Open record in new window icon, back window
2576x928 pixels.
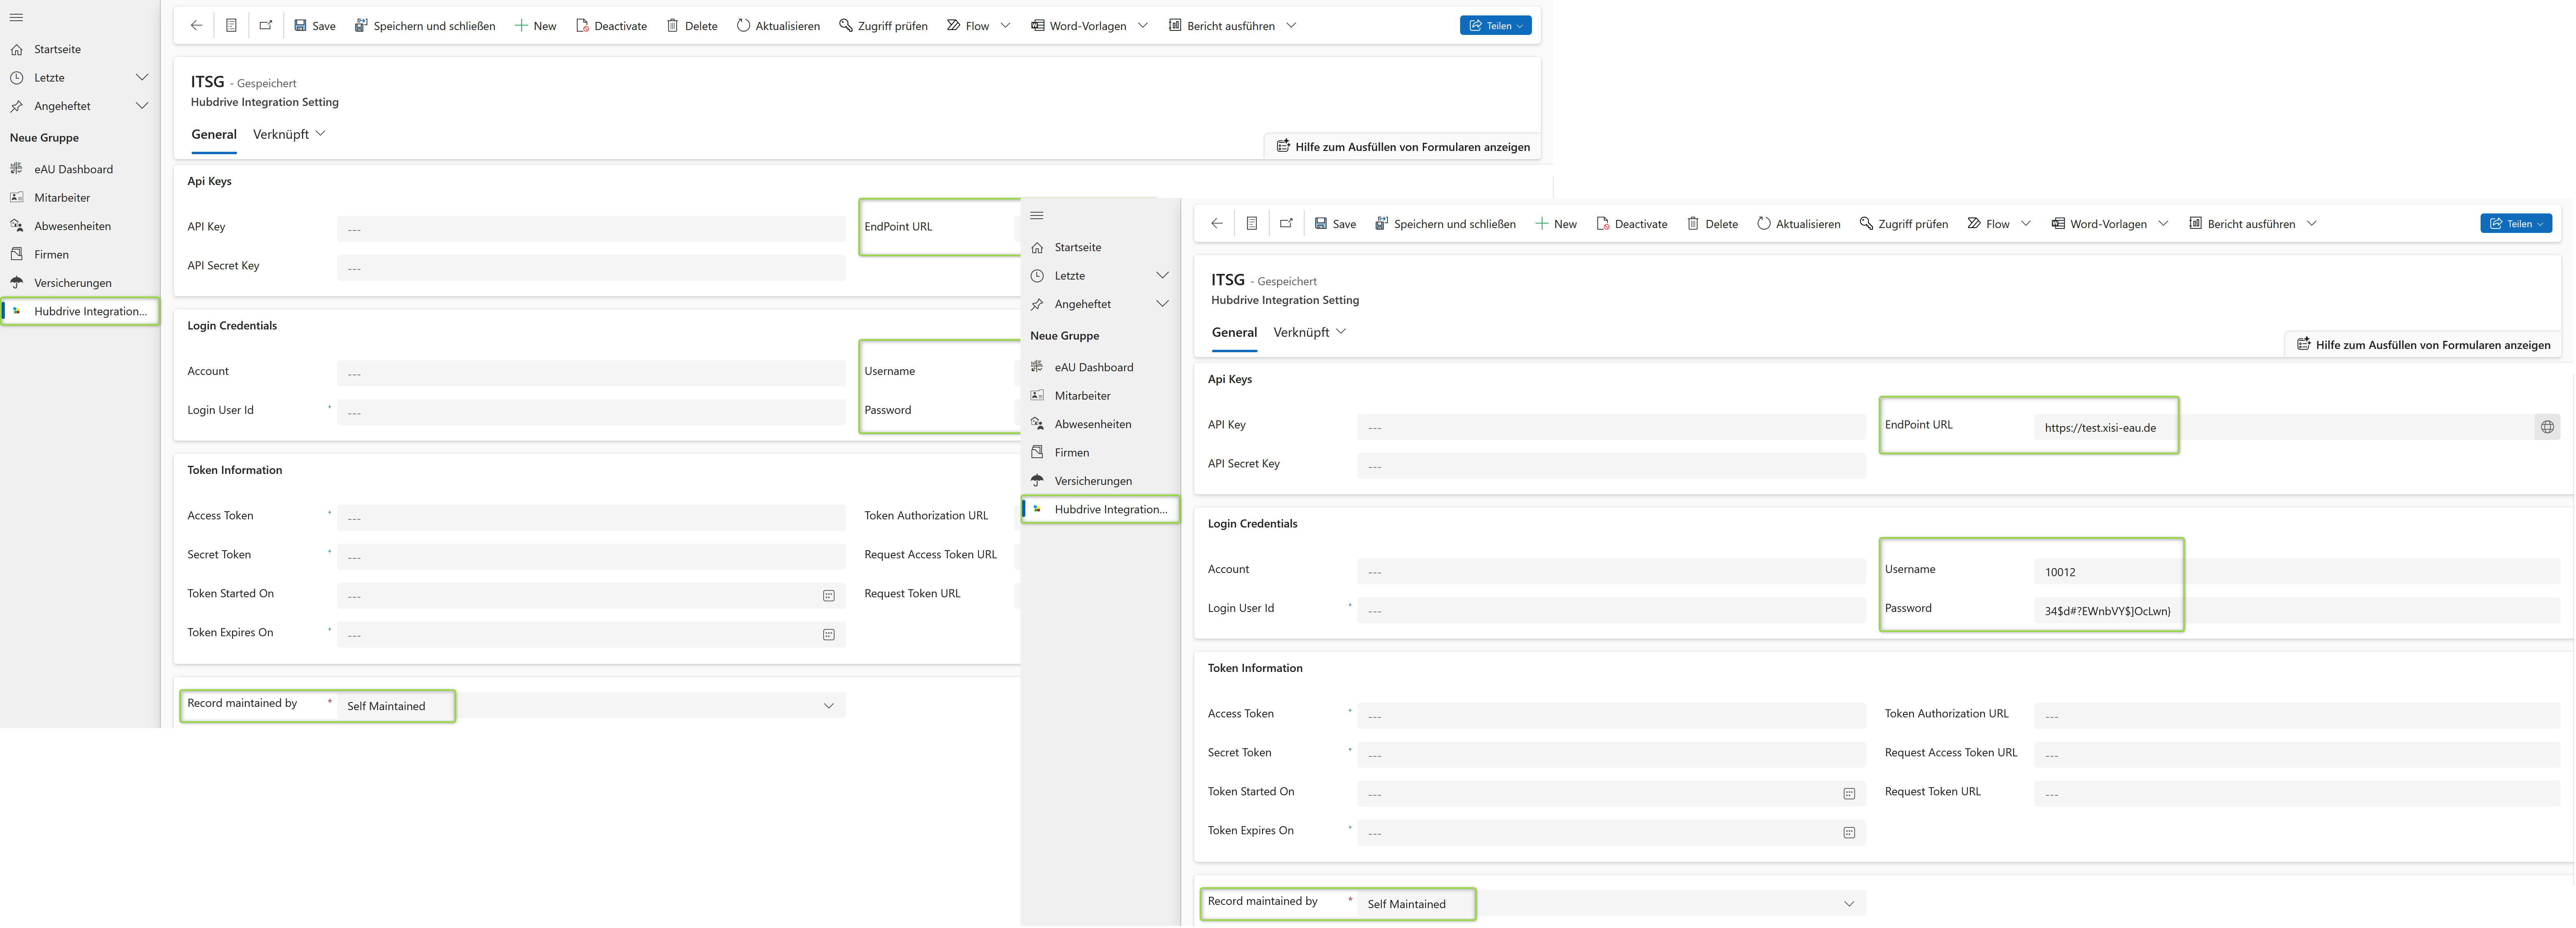point(266,26)
